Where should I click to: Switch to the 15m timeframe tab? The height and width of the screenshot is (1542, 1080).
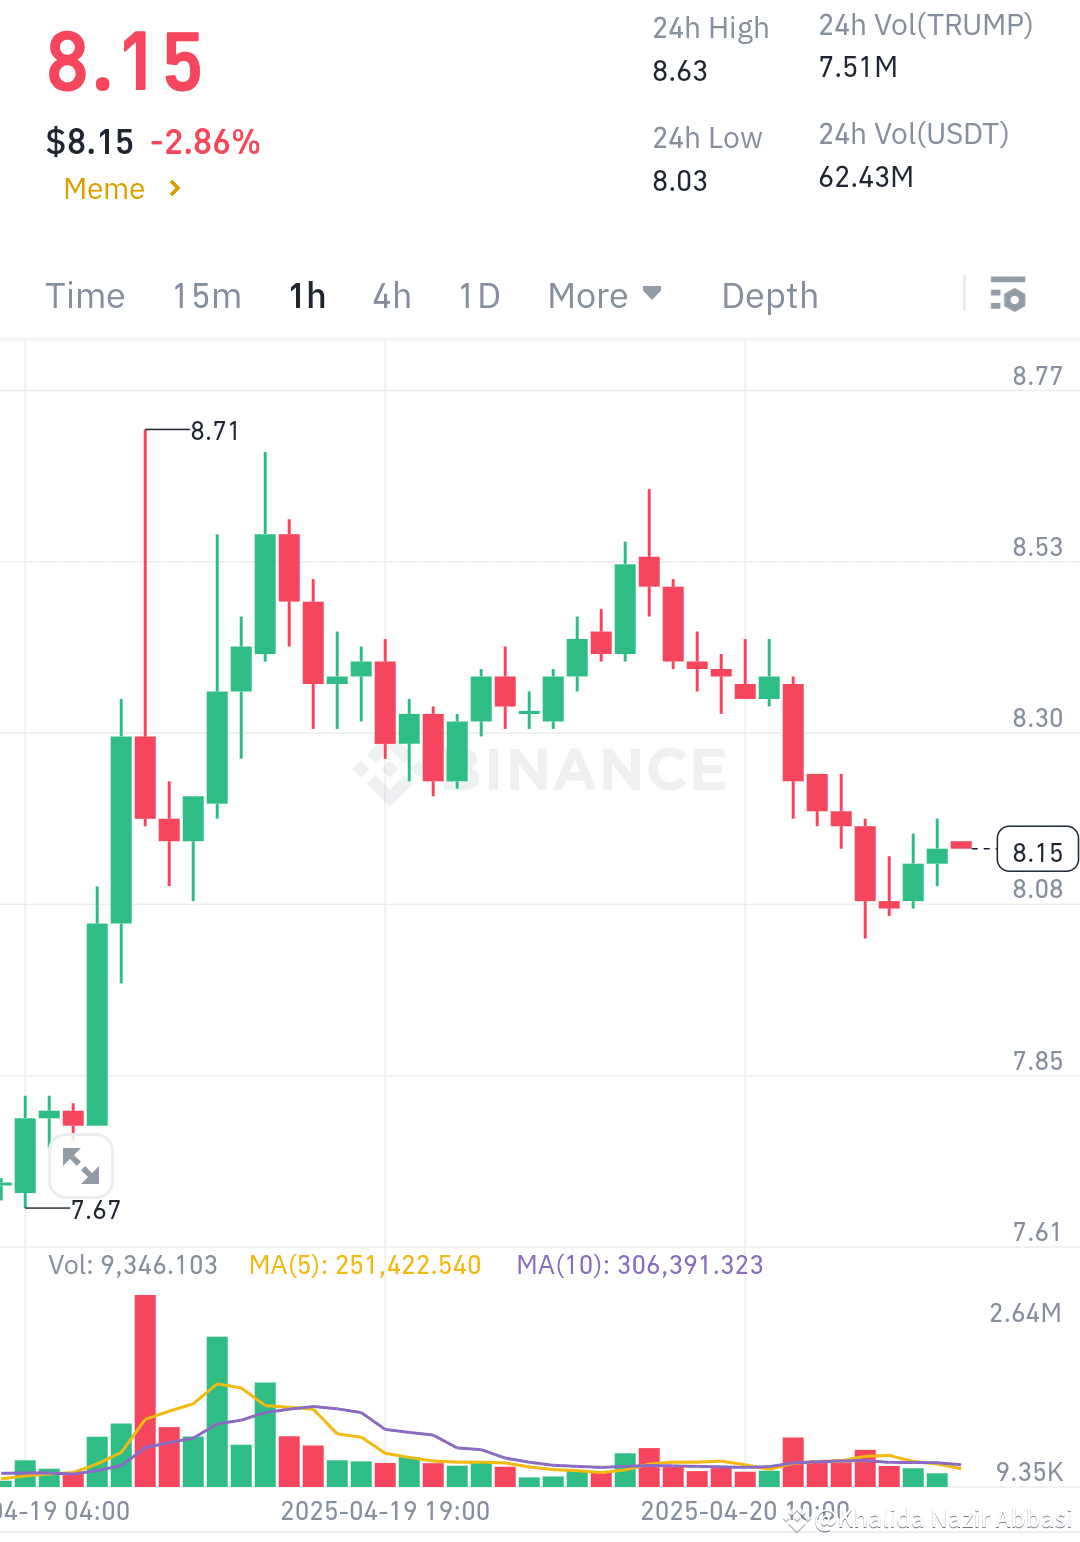click(x=207, y=295)
